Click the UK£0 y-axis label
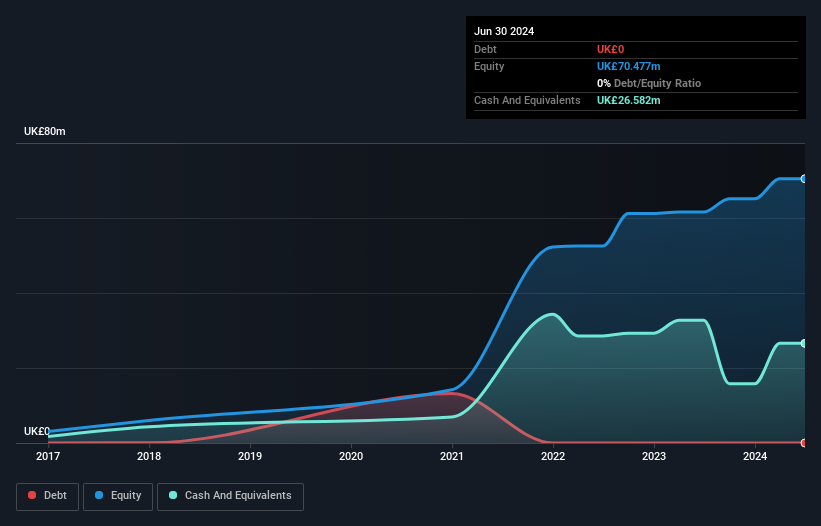The height and width of the screenshot is (526, 821). pyautogui.click(x=37, y=431)
